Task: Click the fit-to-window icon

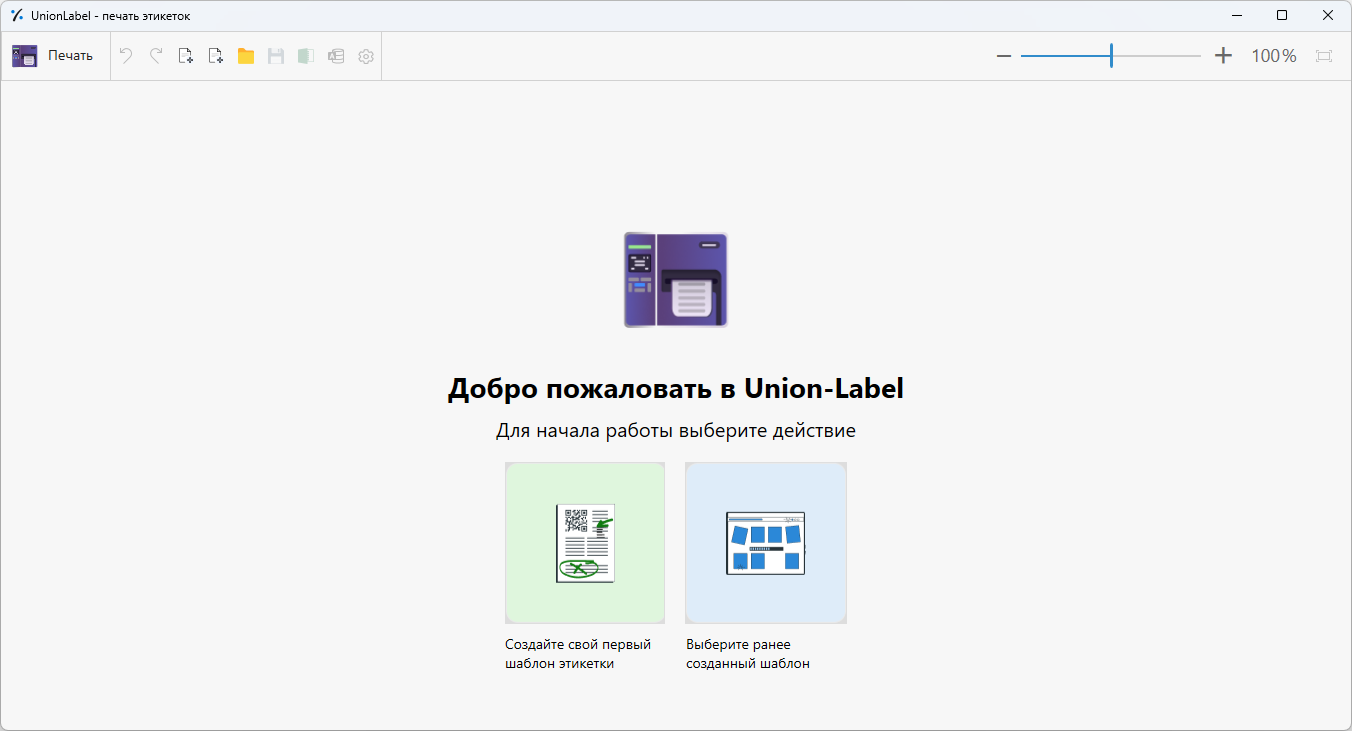Action: click(1324, 56)
